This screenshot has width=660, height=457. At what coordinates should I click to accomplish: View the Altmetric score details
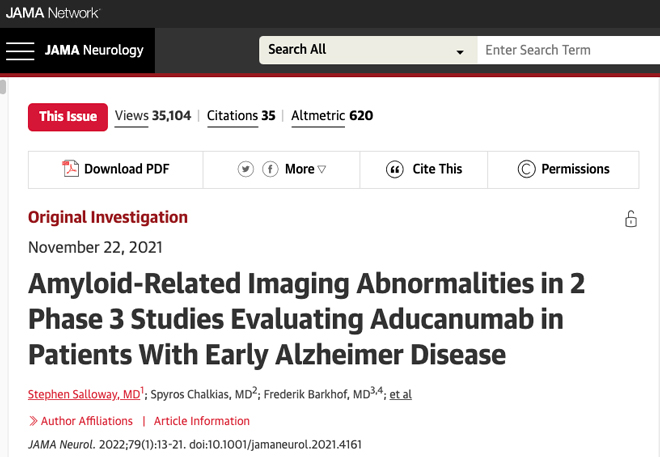pos(332,116)
